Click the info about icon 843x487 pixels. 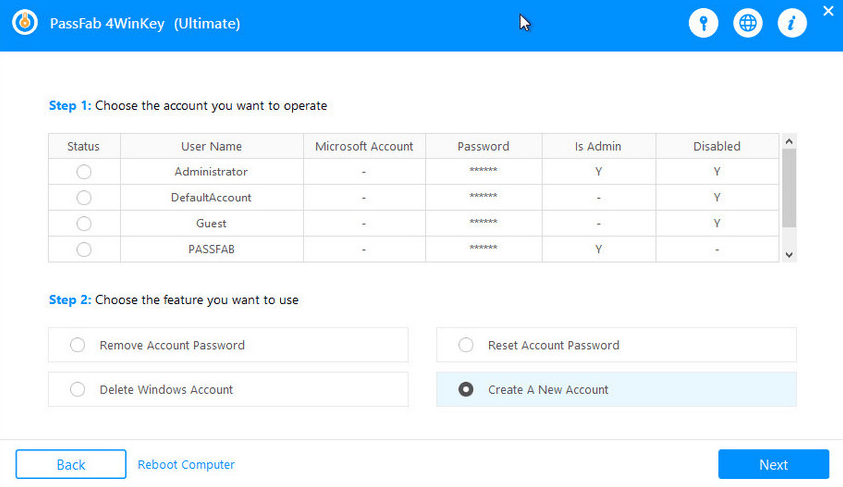(x=791, y=23)
